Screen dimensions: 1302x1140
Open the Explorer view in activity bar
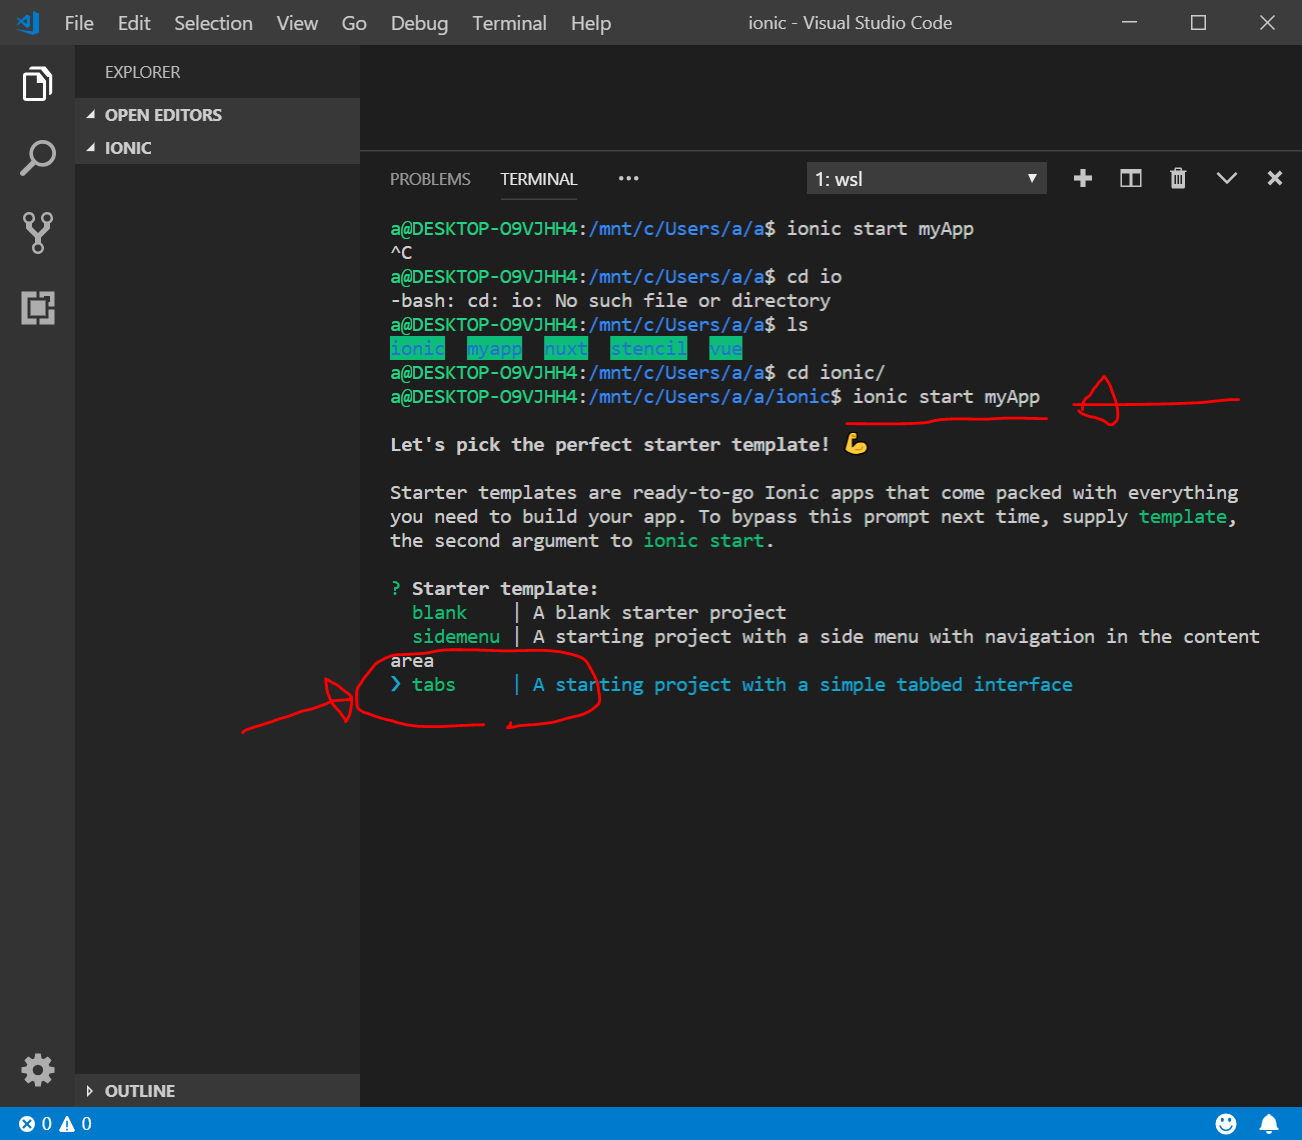37,84
